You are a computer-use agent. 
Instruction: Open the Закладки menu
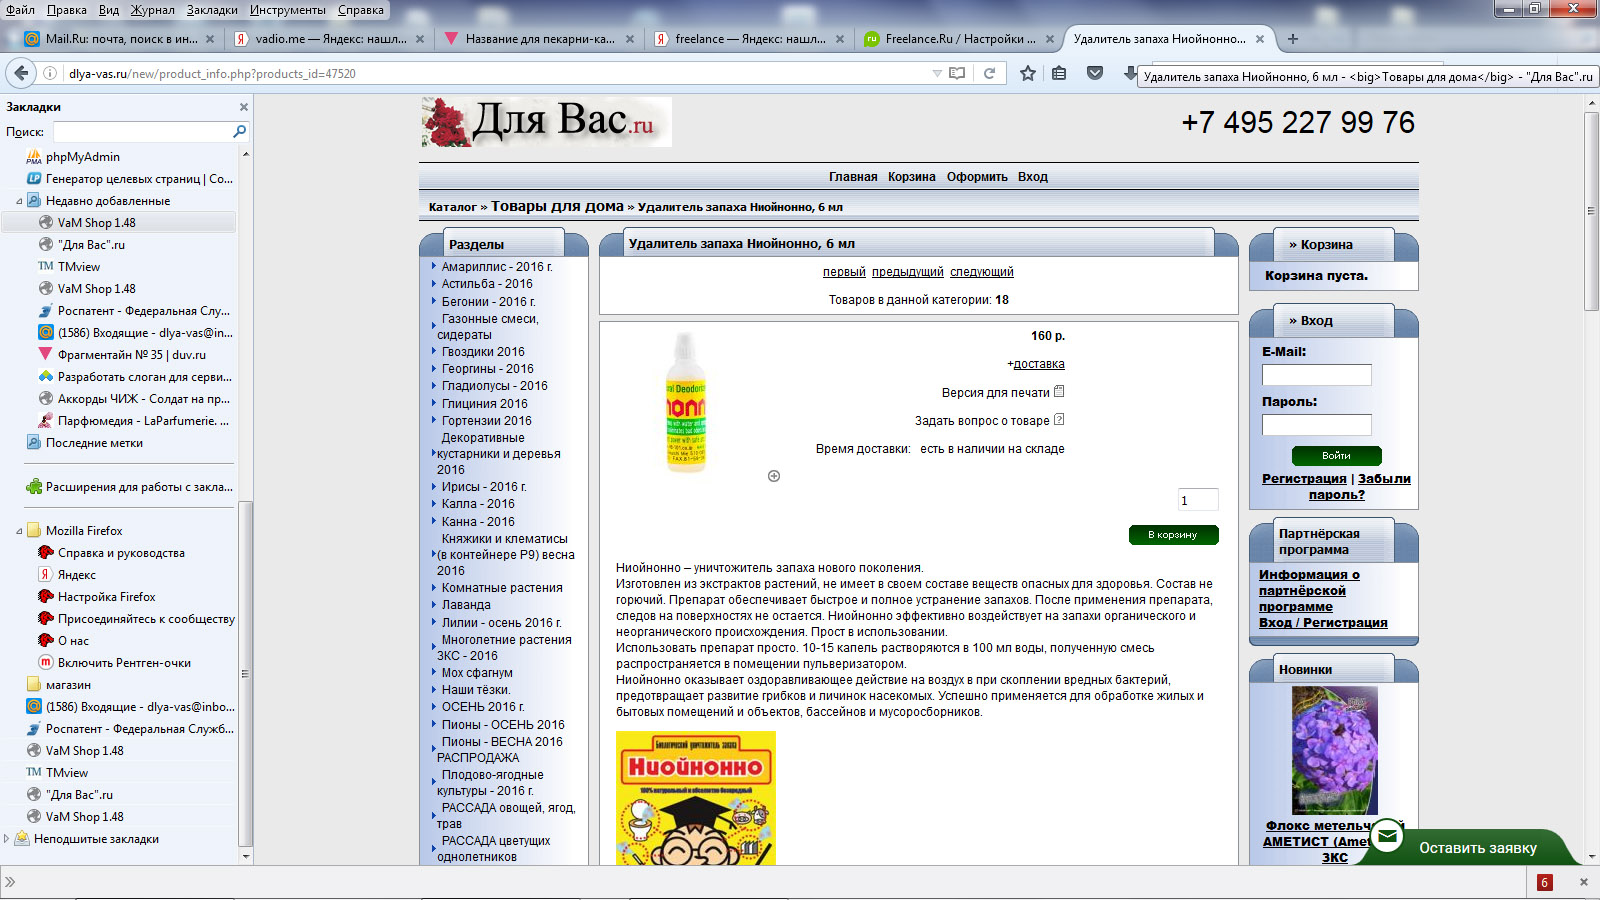(x=212, y=10)
